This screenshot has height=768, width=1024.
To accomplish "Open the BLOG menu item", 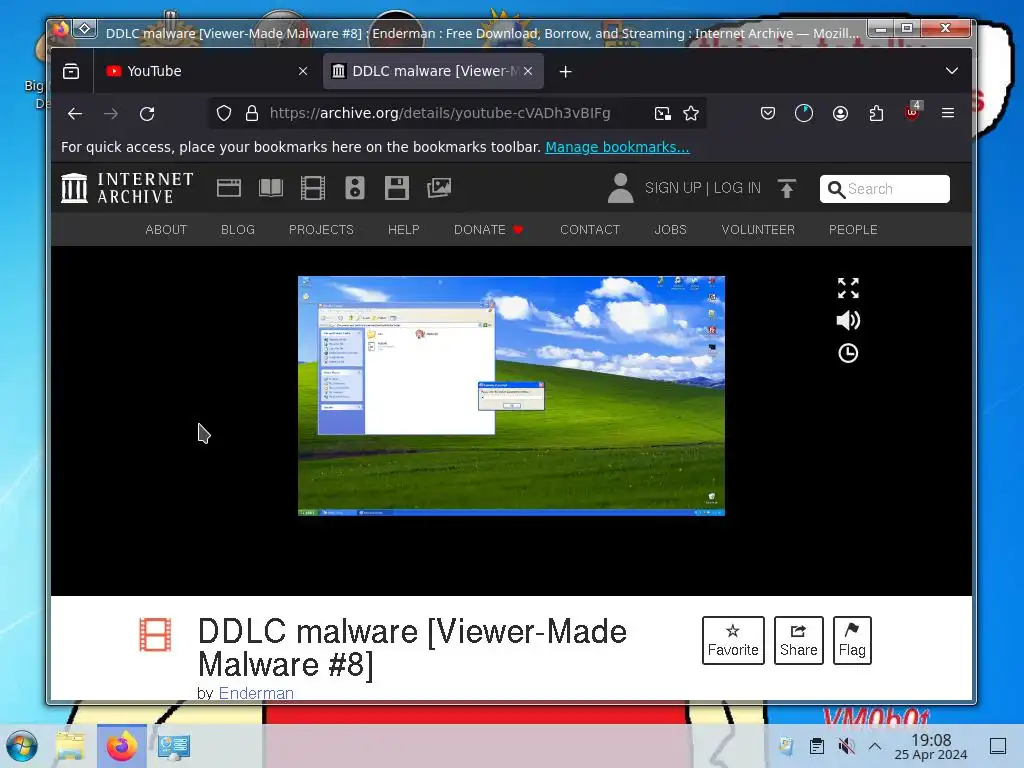I will point(238,230).
